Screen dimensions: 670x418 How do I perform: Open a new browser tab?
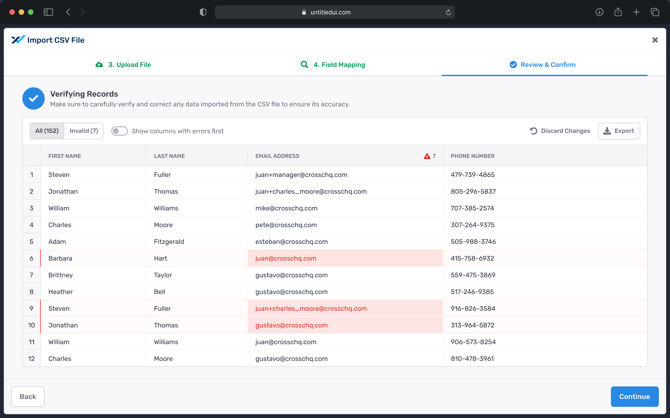tap(636, 12)
